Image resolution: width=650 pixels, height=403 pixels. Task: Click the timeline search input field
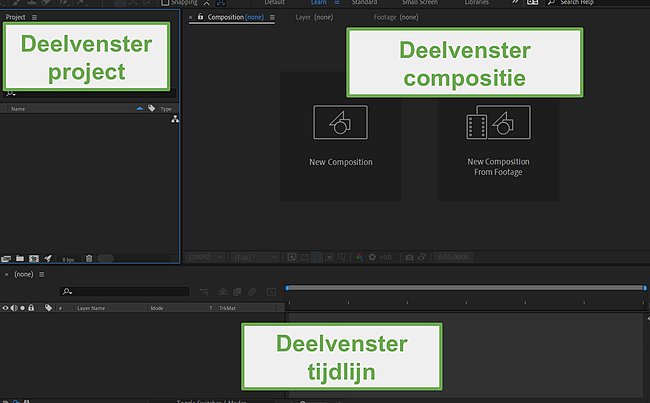click(124, 291)
